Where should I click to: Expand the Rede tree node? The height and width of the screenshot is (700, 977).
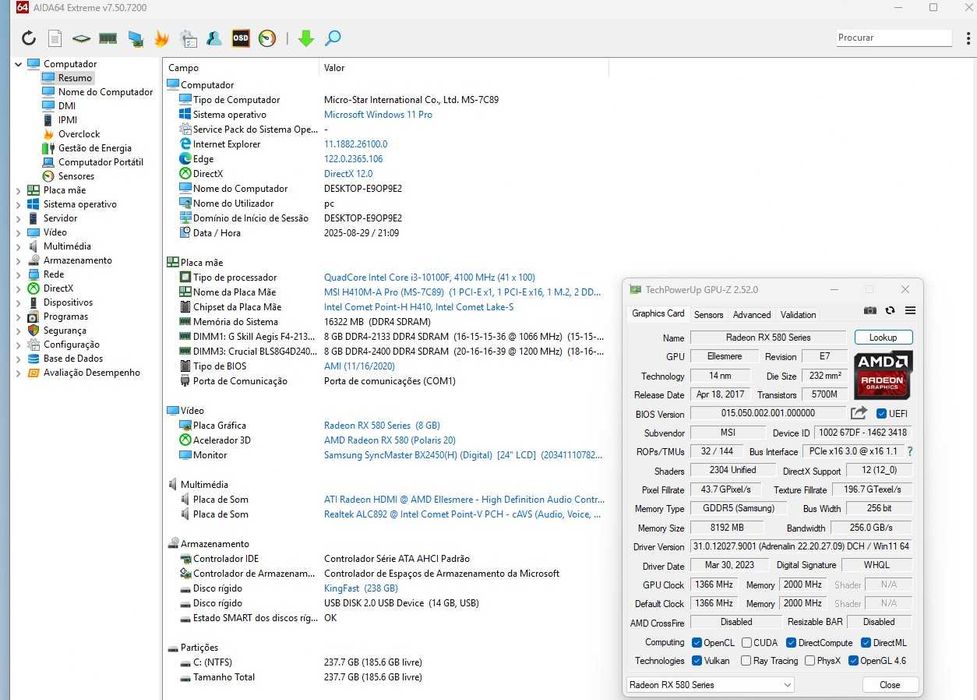18,275
